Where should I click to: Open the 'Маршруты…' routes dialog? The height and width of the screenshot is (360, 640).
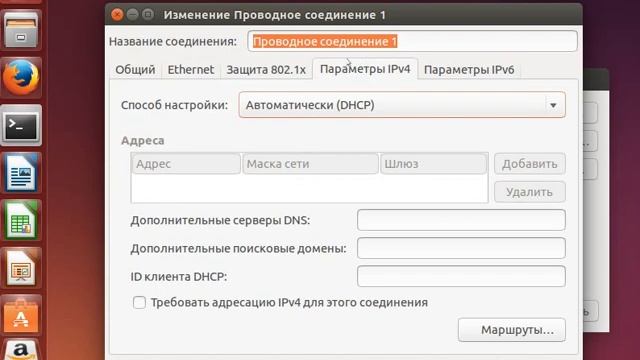coord(512,330)
